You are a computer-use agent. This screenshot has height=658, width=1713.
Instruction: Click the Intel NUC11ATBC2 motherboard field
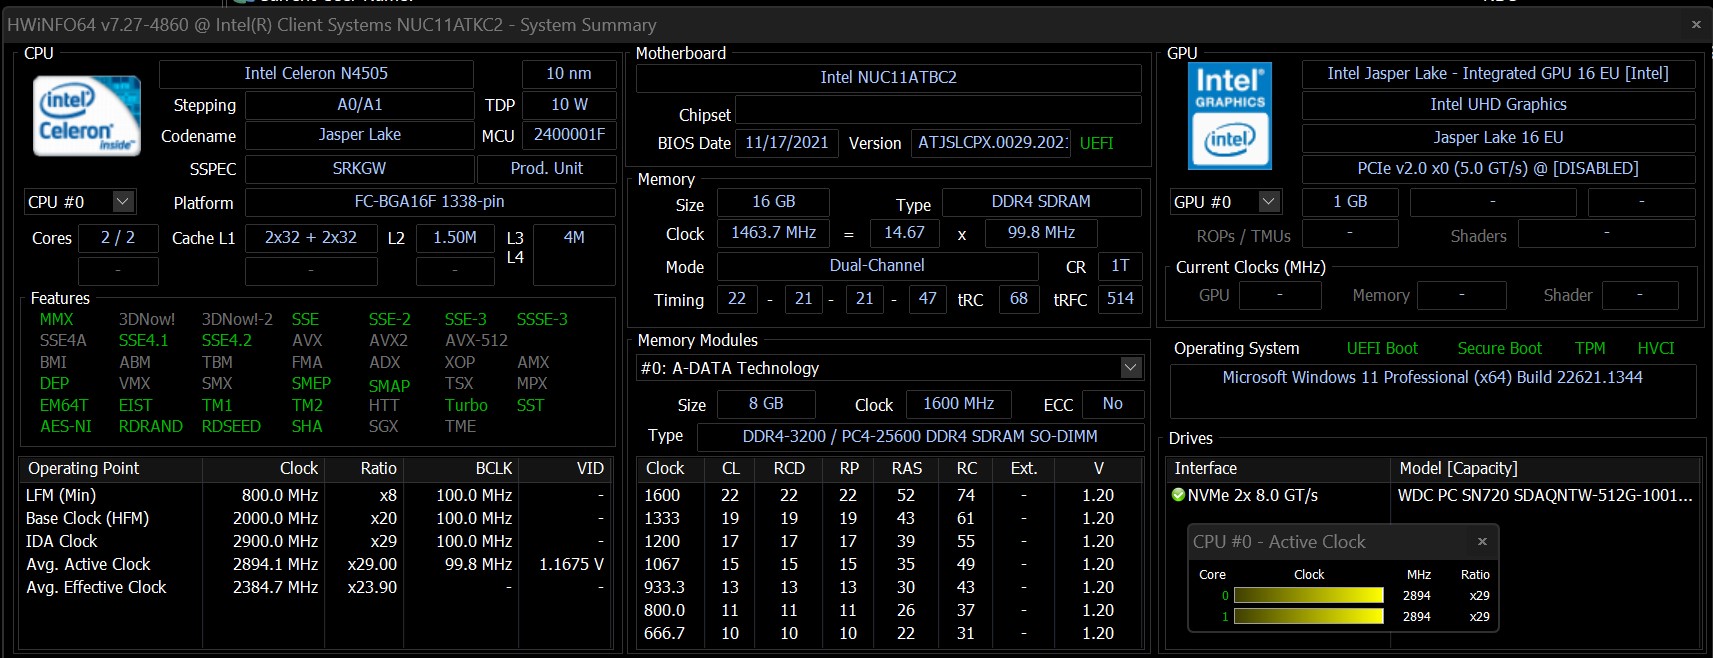tap(888, 78)
